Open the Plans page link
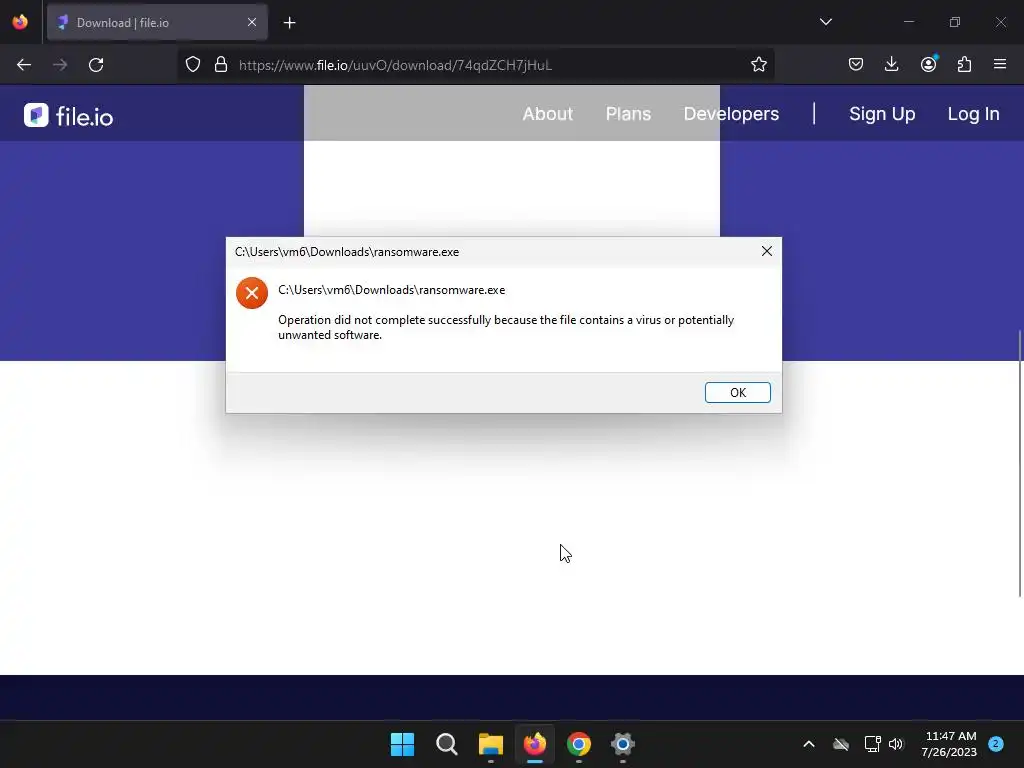Viewport: 1024px width, 768px height. 628,114
